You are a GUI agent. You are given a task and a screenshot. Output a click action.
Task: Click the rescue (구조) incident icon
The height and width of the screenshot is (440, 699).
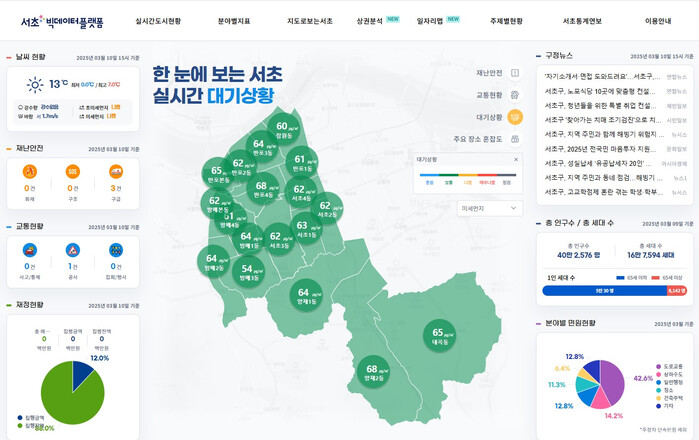click(x=73, y=173)
